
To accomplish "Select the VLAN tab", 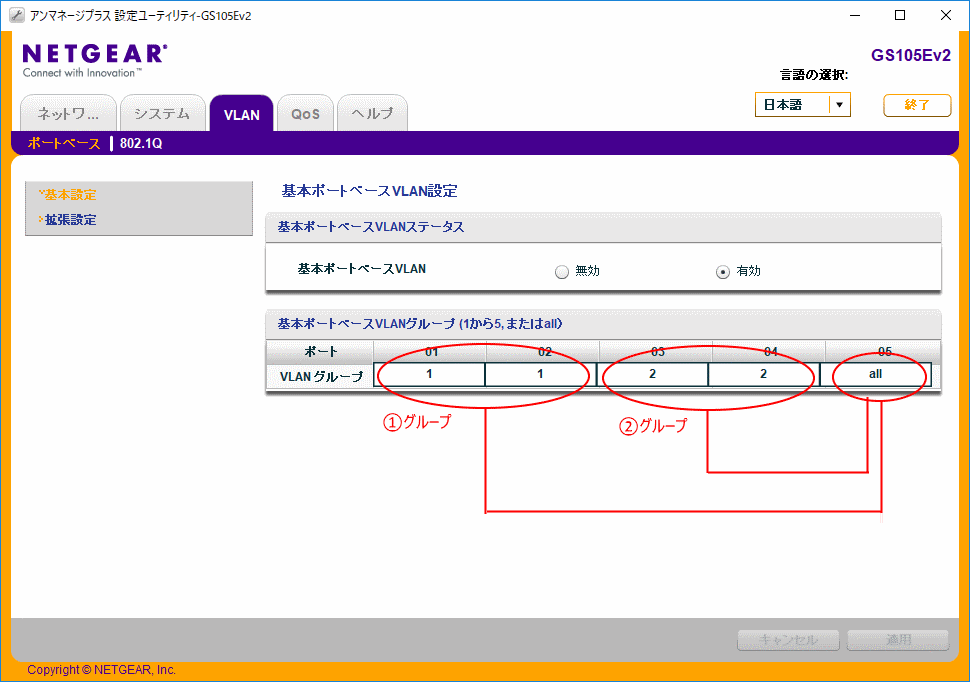I will pos(241,114).
